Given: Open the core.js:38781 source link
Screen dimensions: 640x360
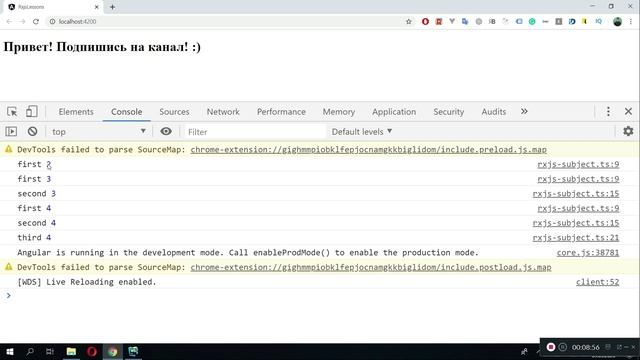Looking at the screenshot, I should point(588,252).
